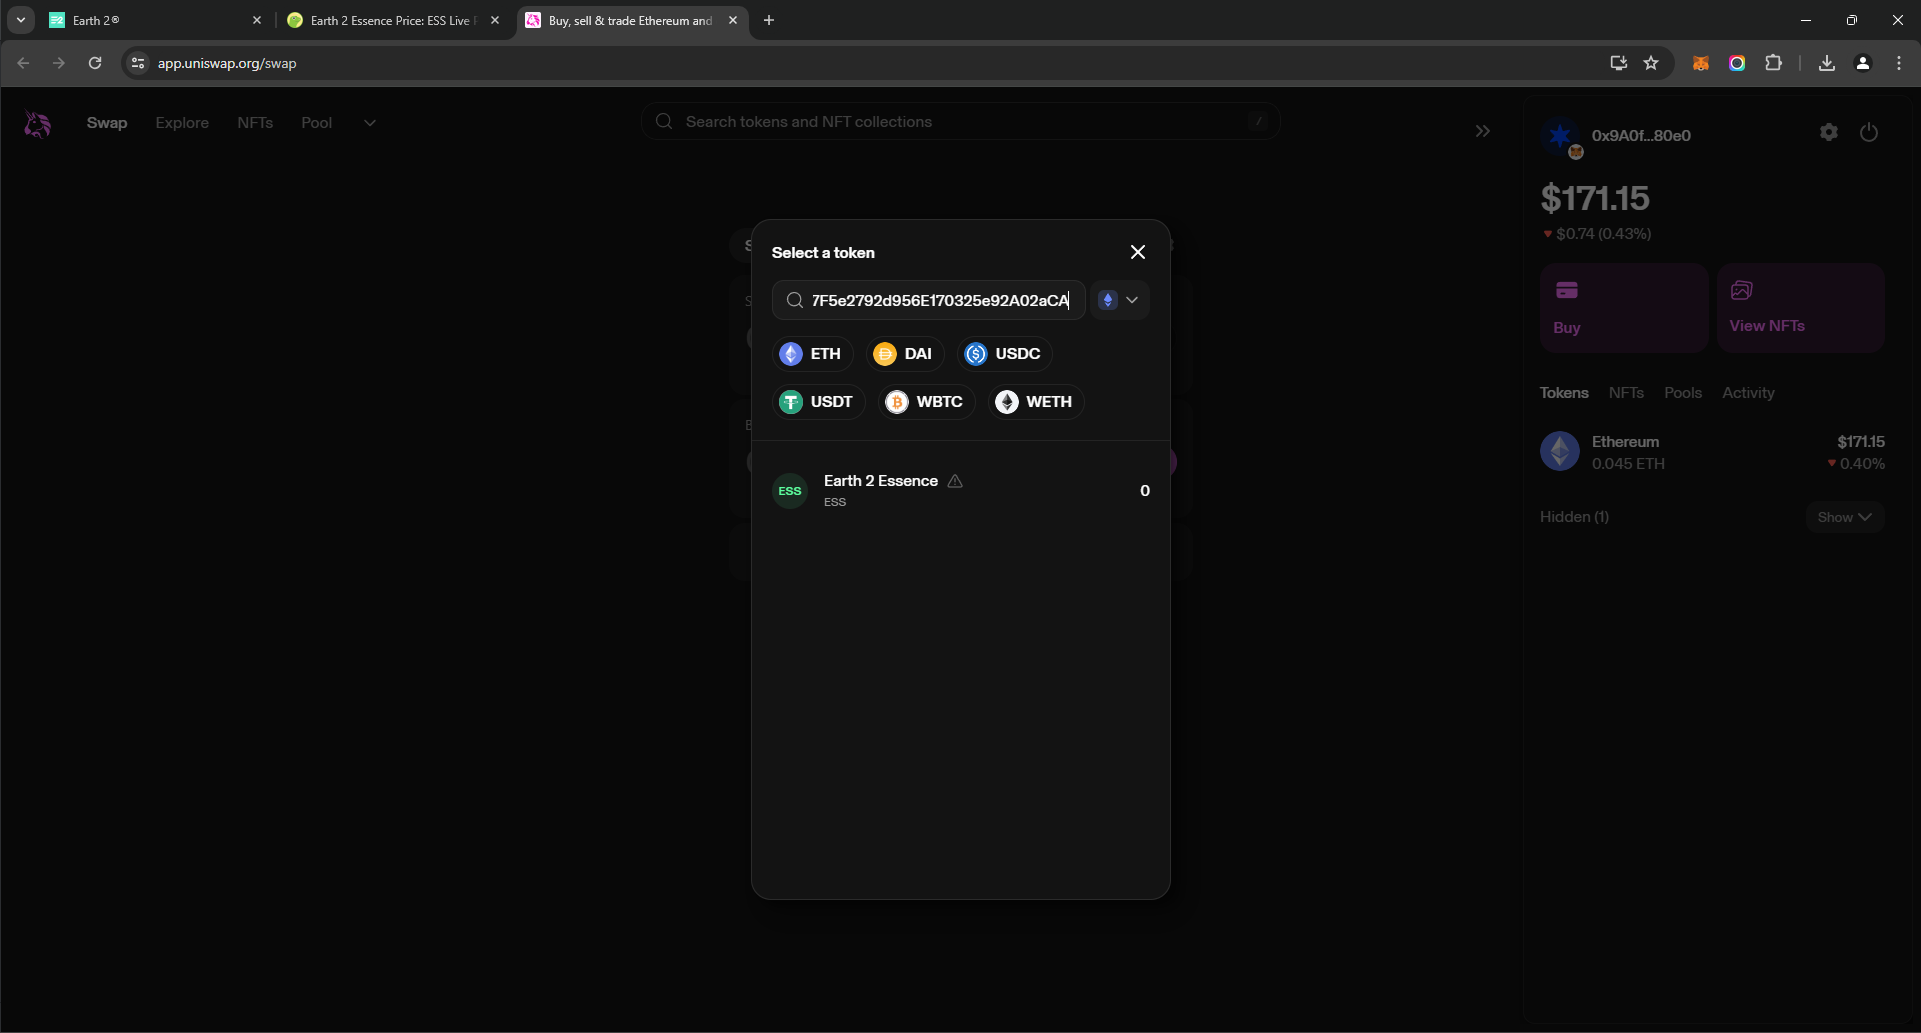Viewport: 1921px width, 1033px height.
Task: Open the Chrome profile icon
Action: click(1863, 63)
